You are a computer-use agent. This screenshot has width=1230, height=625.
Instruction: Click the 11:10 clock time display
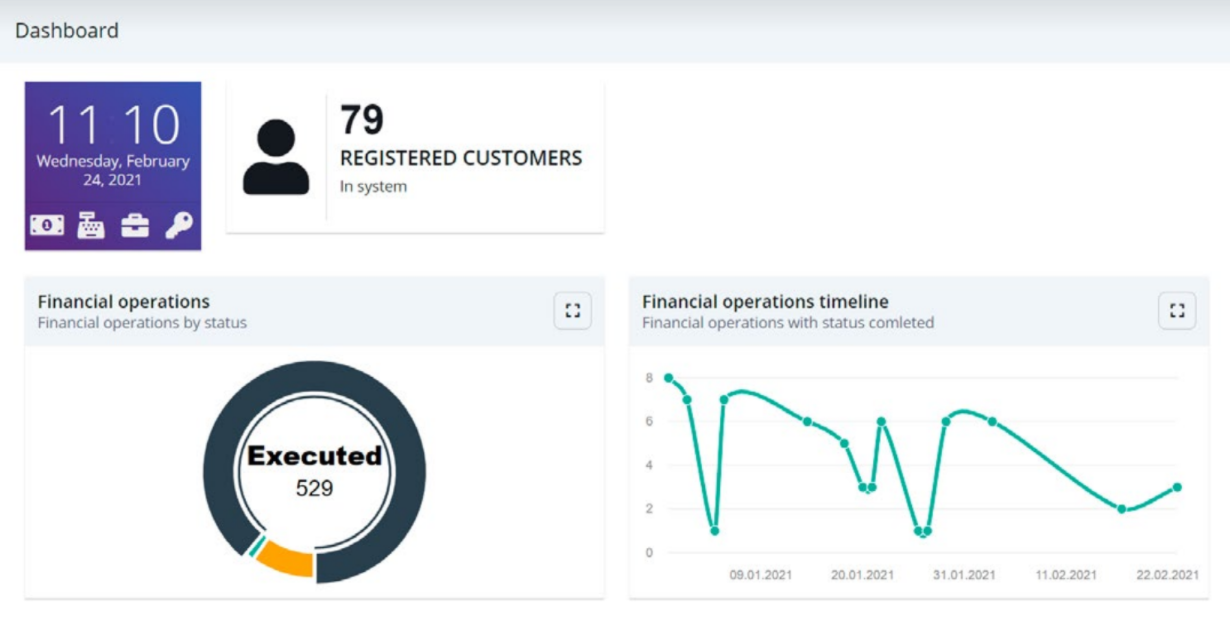click(113, 126)
